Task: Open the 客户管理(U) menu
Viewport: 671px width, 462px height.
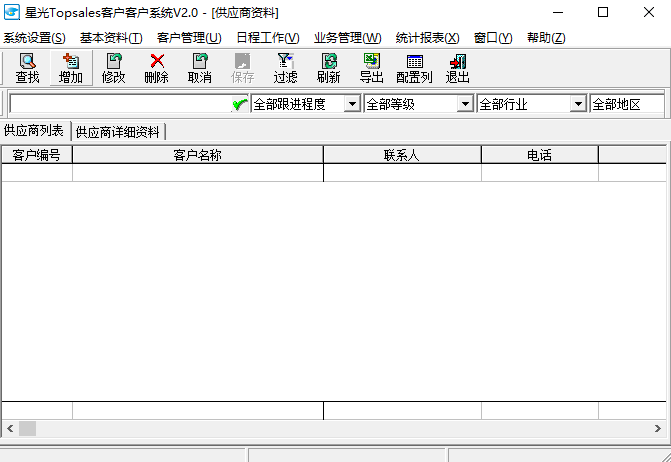Action: (189, 38)
